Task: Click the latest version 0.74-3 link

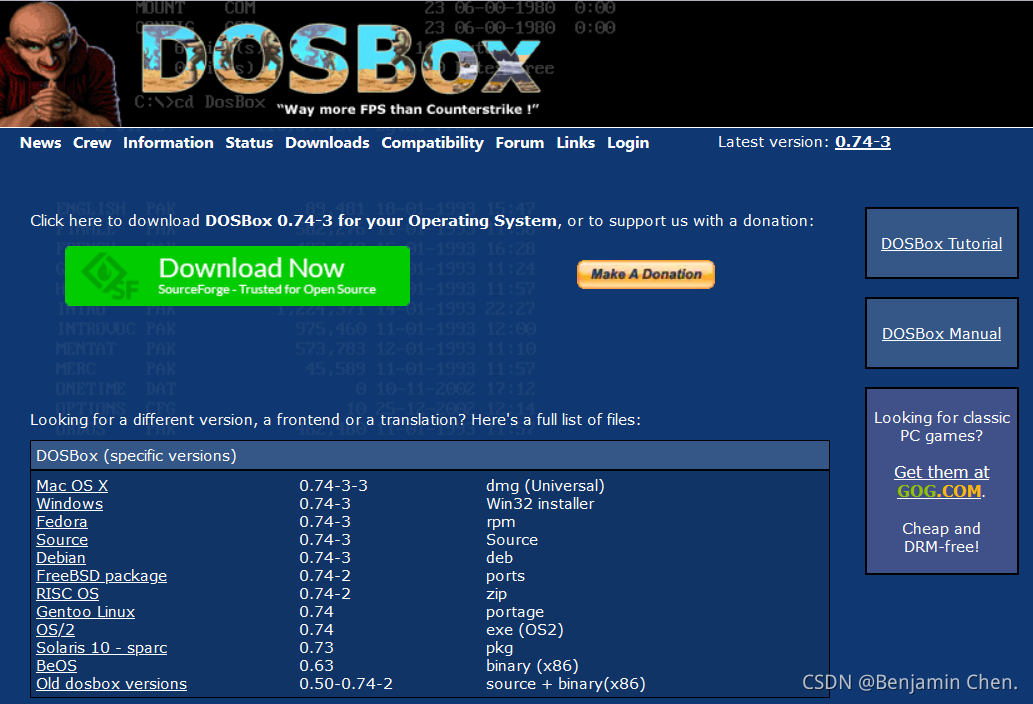Action: pyautogui.click(x=862, y=142)
